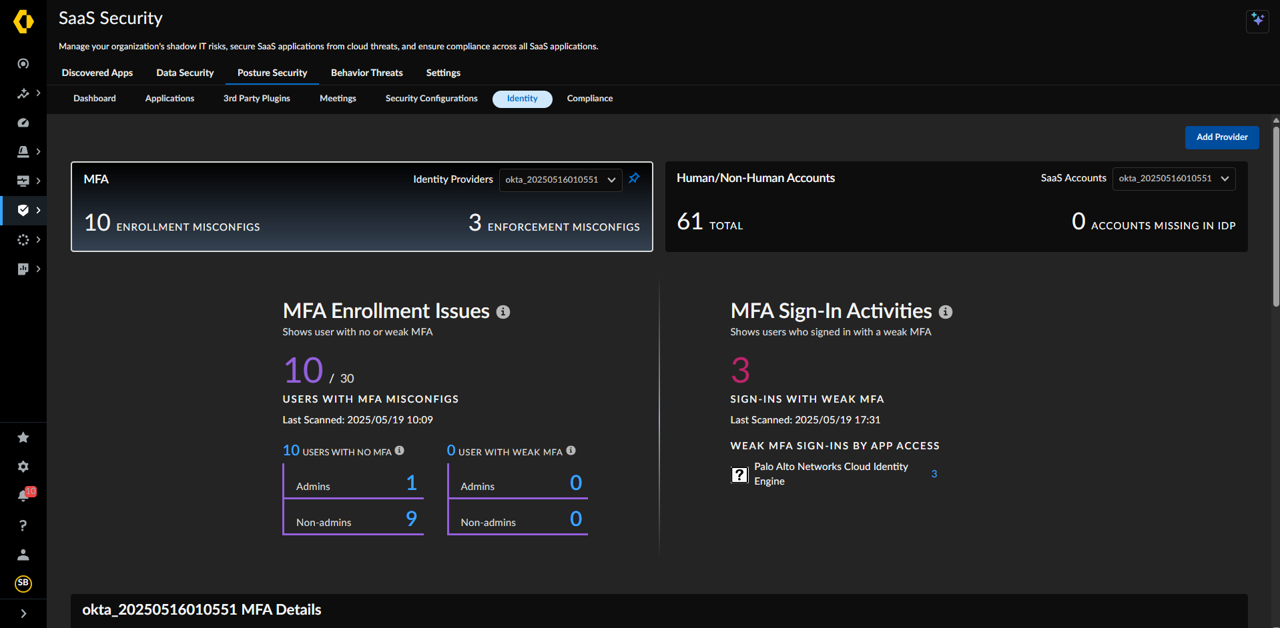Click the Non-admins count 9 under No MFA
This screenshot has height=628, width=1280.
tap(411, 518)
